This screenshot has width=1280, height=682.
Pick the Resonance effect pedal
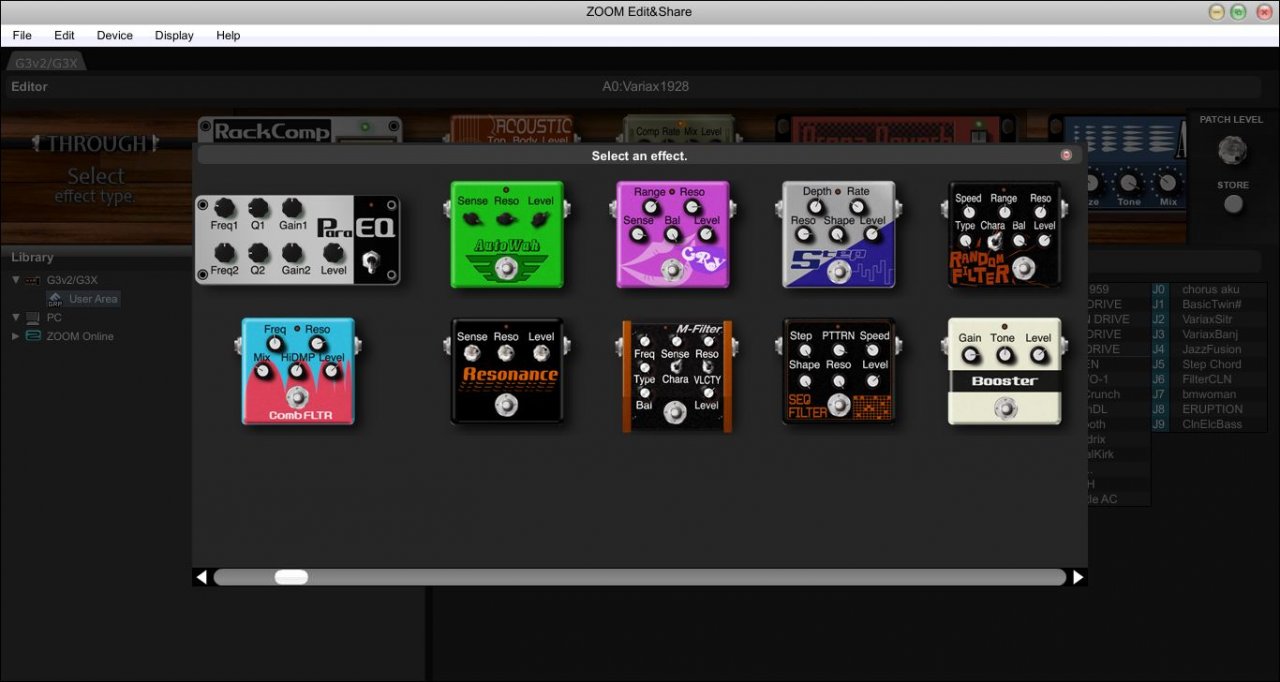click(x=507, y=372)
